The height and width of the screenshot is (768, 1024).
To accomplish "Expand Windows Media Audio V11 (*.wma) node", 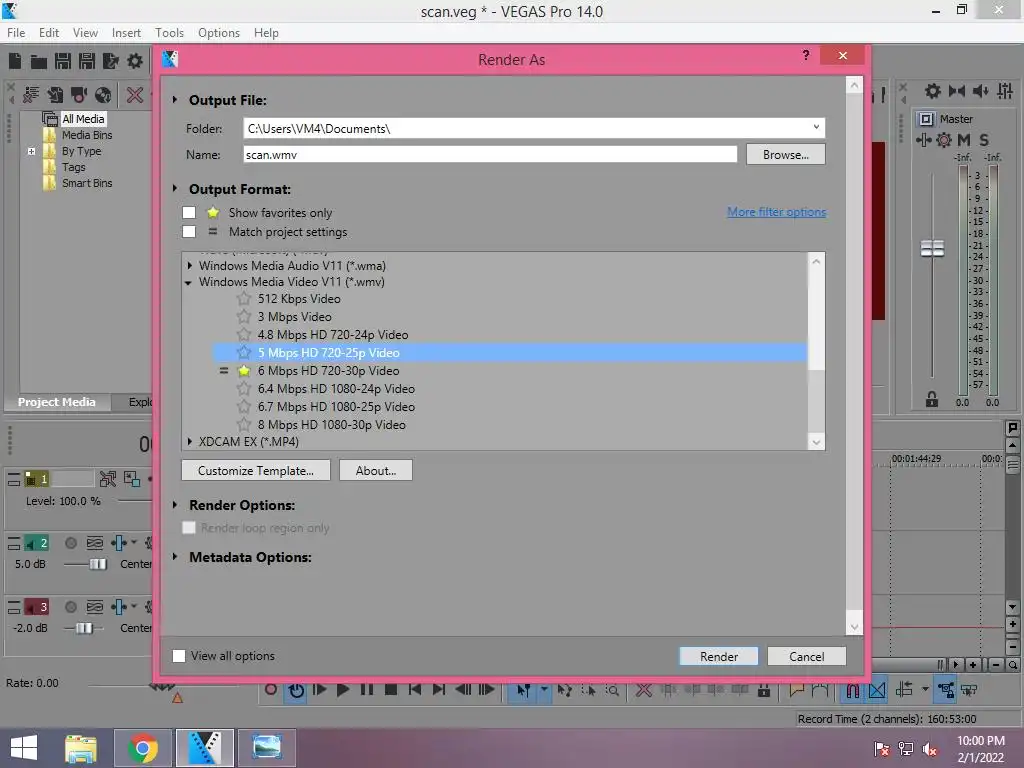I will (189, 266).
